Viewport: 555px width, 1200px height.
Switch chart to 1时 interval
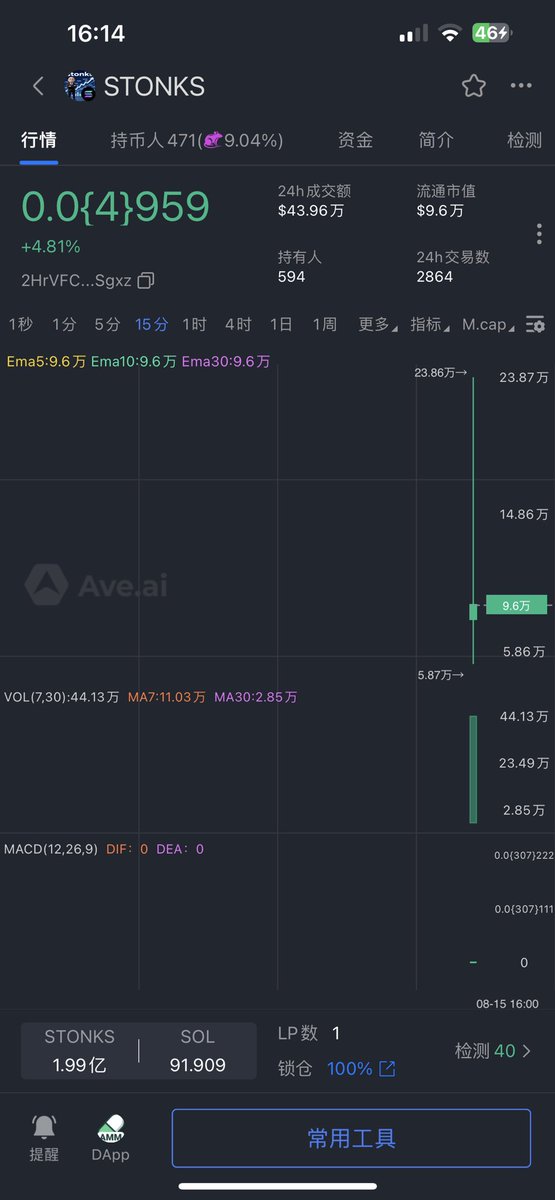click(x=194, y=325)
